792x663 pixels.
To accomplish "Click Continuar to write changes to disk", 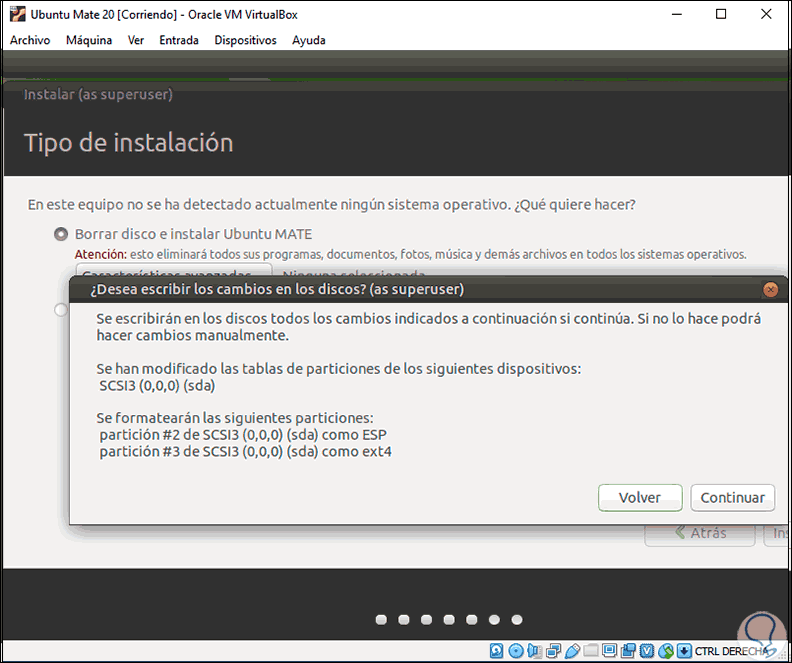I will click(x=732, y=498).
